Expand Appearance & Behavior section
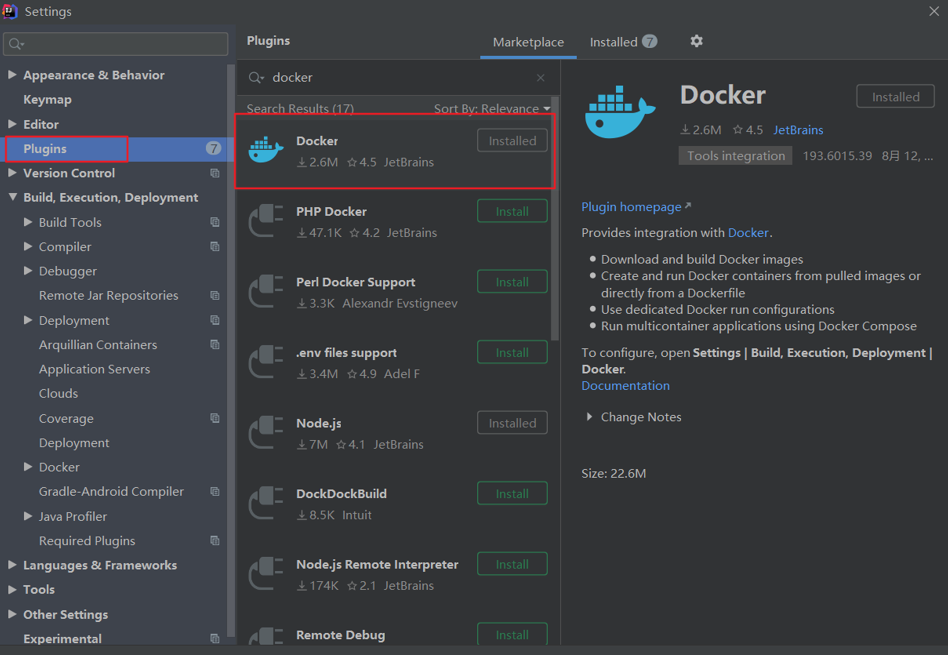The height and width of the screenshot is (655, 948). pyautogui.click(x=12, y=74)
